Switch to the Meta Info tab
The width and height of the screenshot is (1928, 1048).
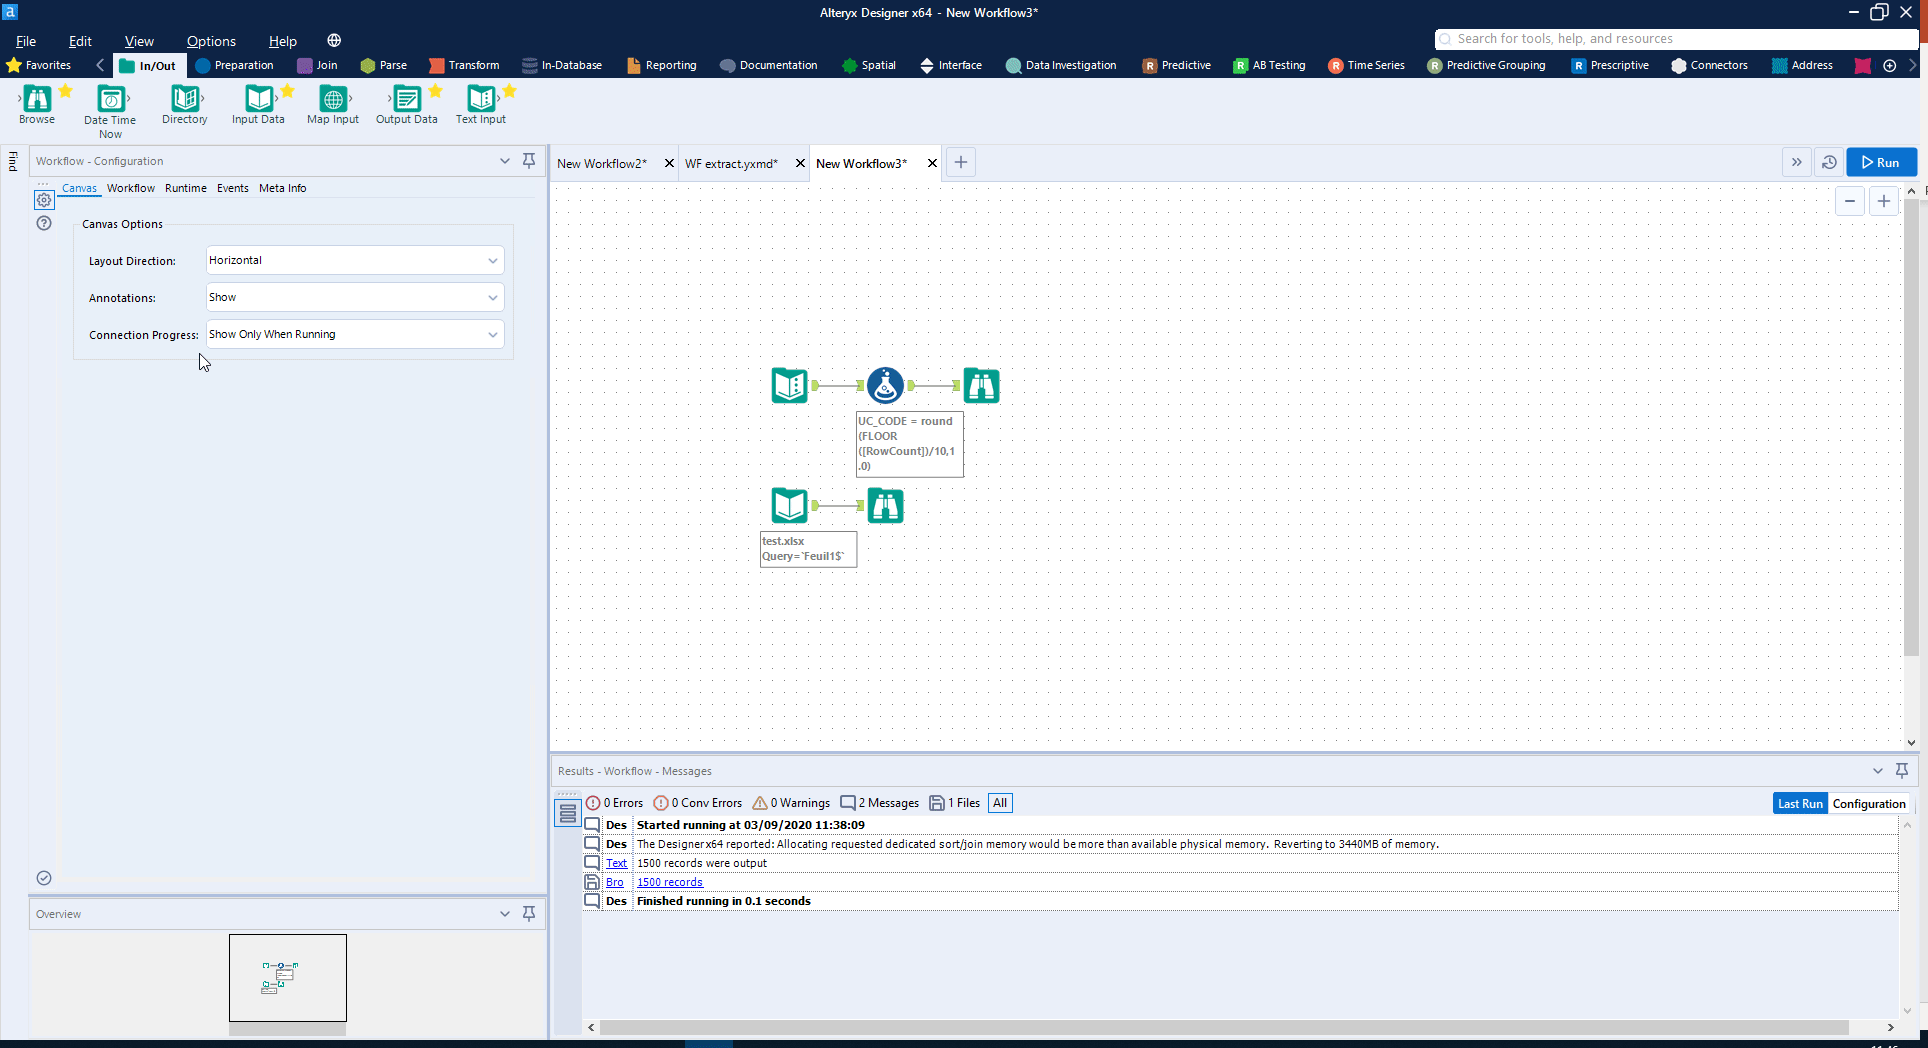pyautogui.click(x=282, y=188)
